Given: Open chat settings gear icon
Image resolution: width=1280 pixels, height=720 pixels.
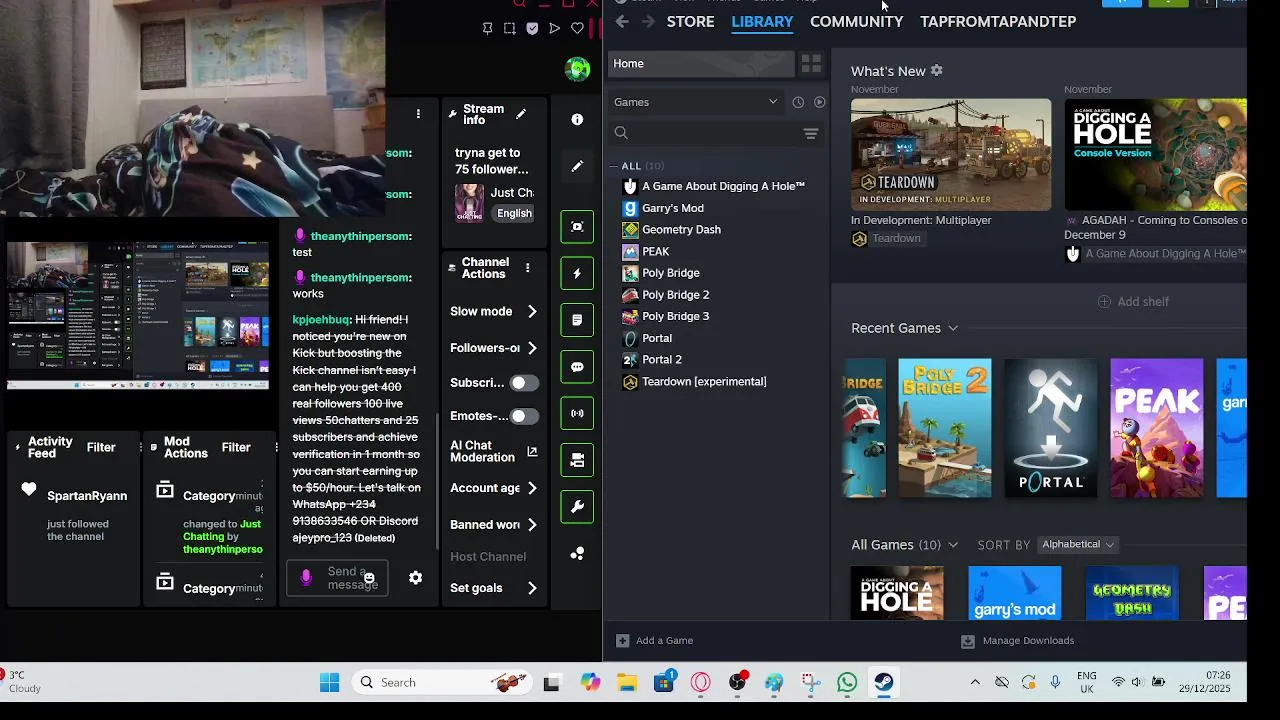Looking at the screenshot, I should point(416,578).
